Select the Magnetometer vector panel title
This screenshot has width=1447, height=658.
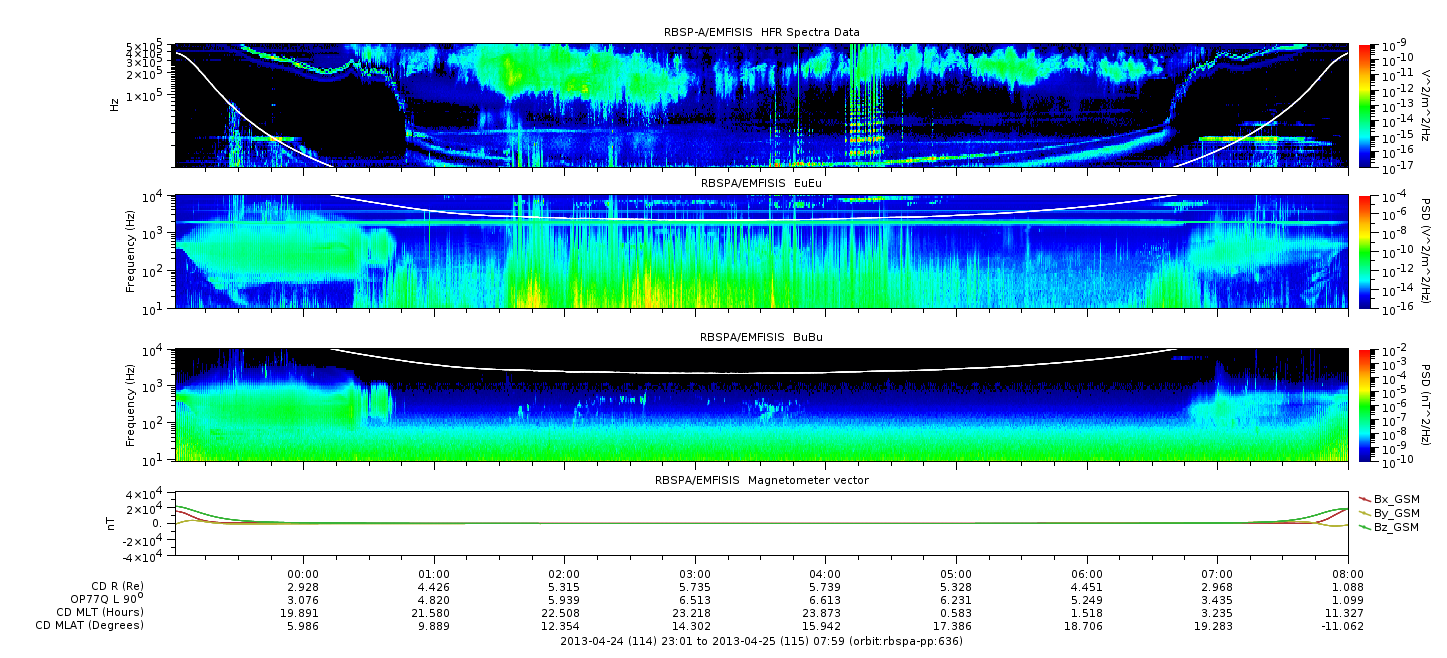click(761, 480)
